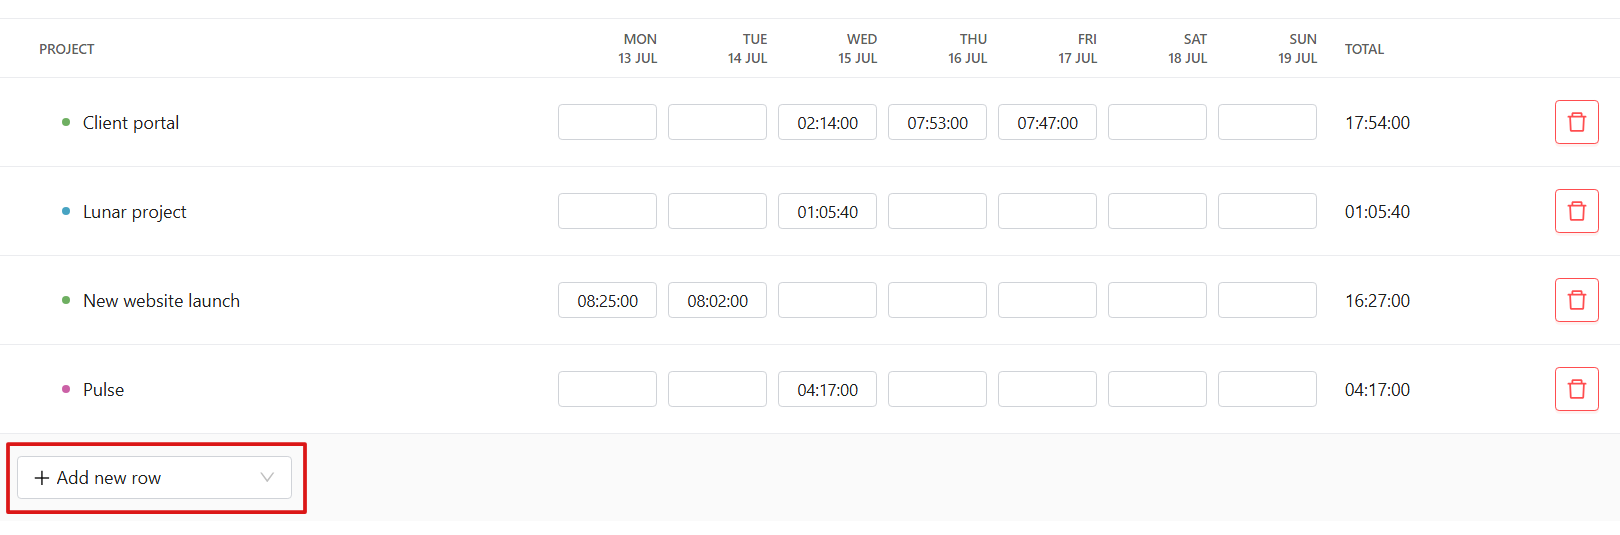Edit Client portal Thursday time 07:53:00
This screenshot has width=1620, height=535.
pyautogui.click(x=937, y=122)
